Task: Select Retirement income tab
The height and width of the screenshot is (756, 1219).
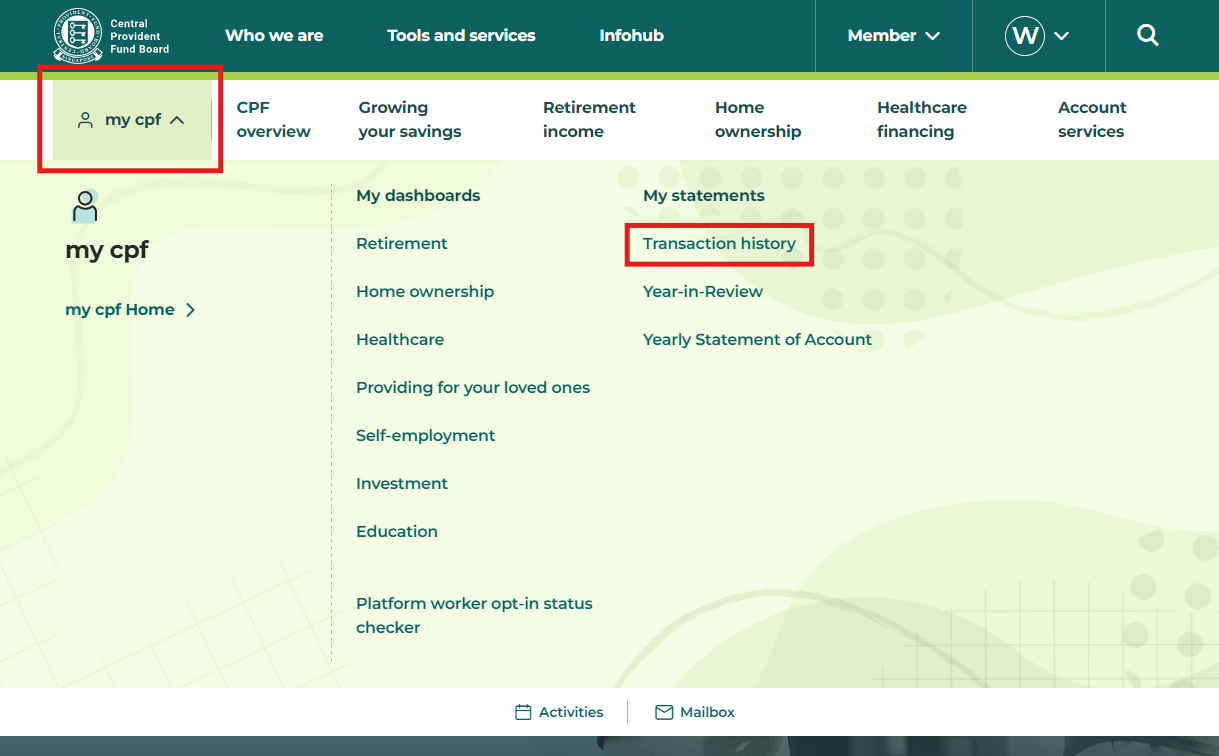Action: [x=589, y=119]
